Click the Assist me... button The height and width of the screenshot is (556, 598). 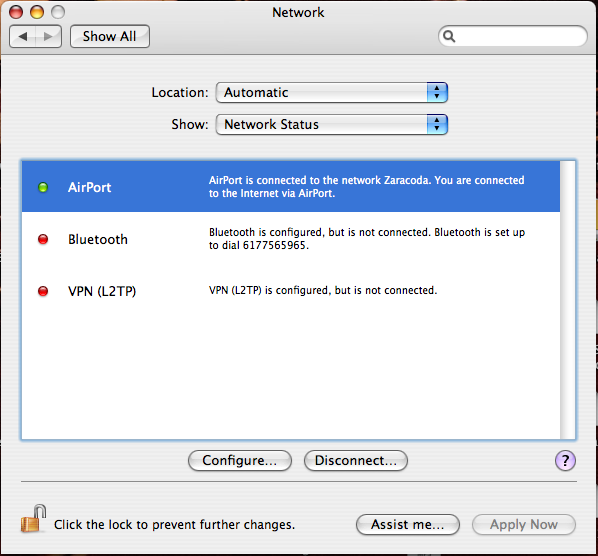(408, 524)
